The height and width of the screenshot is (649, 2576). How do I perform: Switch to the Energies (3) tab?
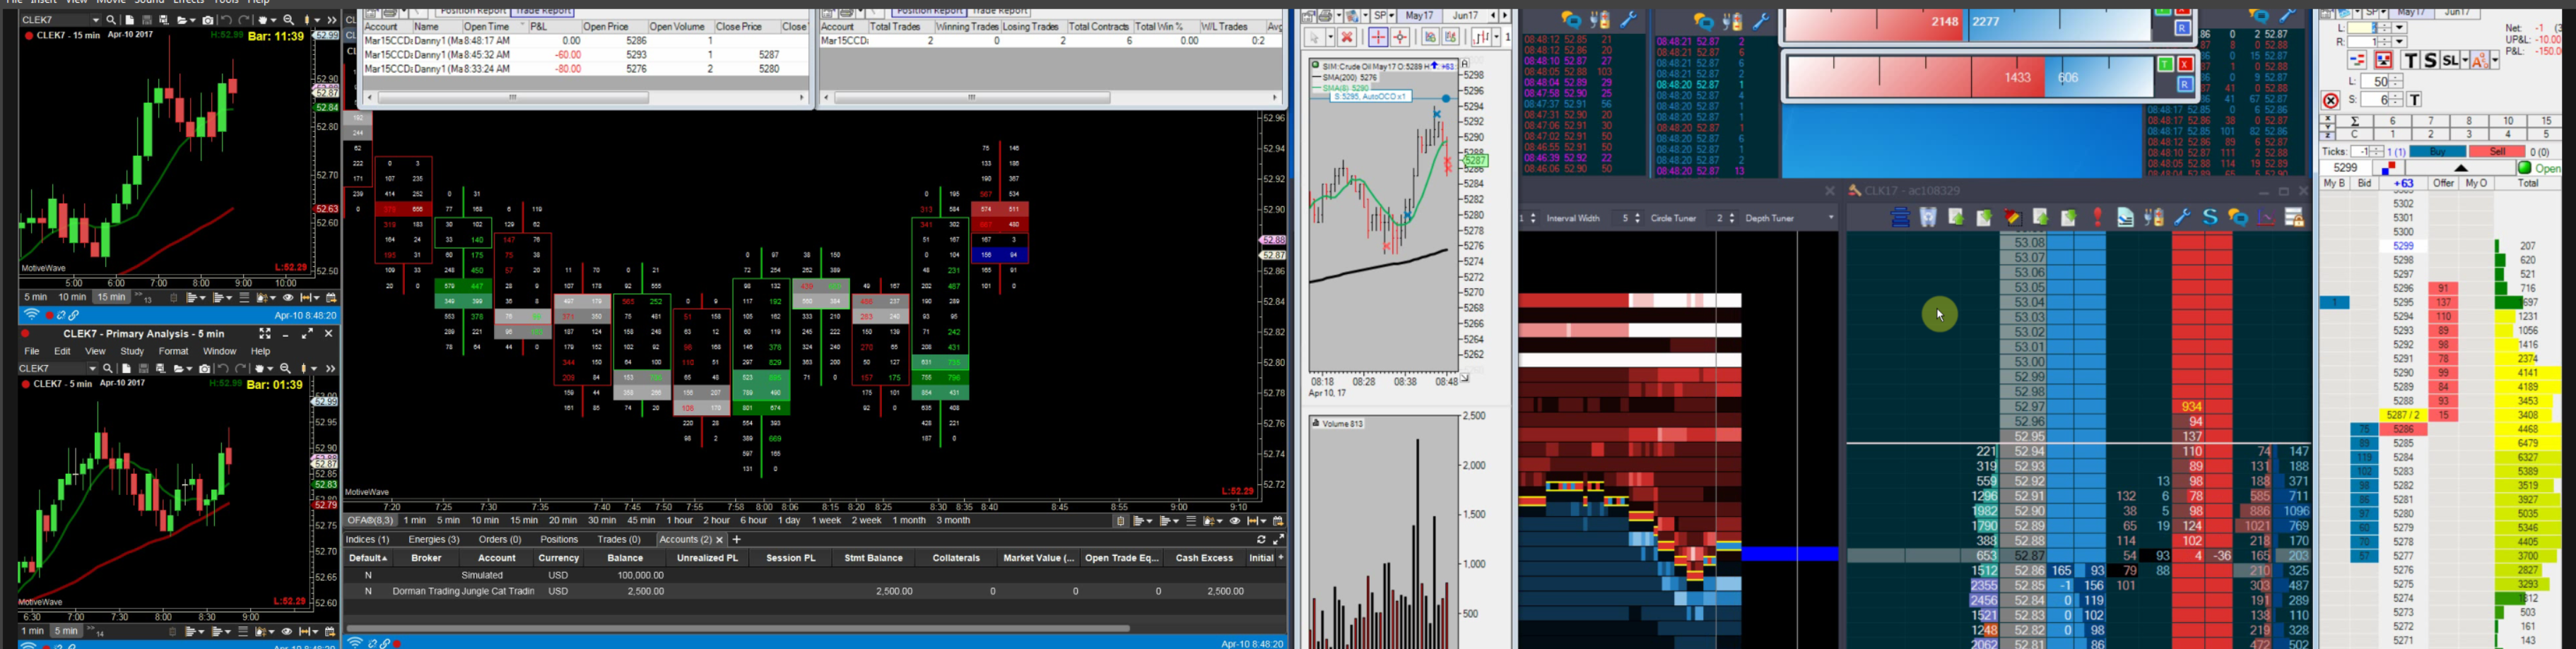434,540
